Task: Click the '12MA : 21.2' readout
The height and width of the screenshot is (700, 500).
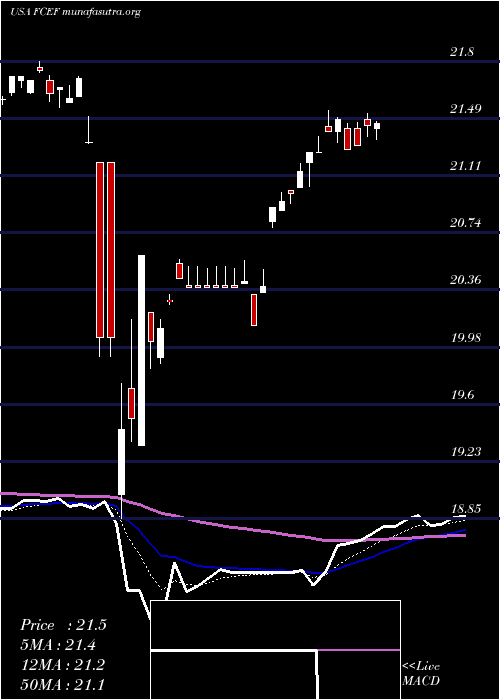Action: coord(62,664)
